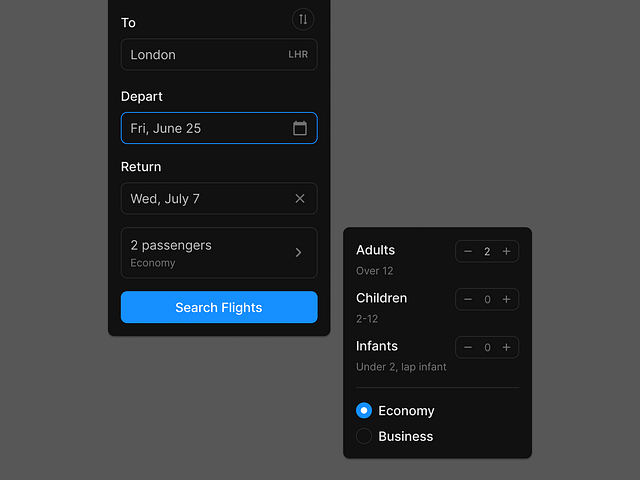640x480 pixels.
Task: Expand passengers selector chevron
Action: (x=298, y=253)
